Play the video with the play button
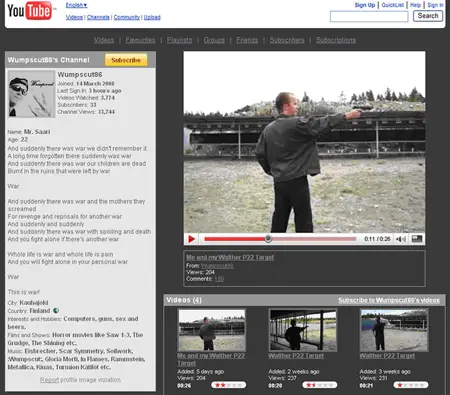Image resolution: width=450 pixels, height=395 pixels. 192,239
